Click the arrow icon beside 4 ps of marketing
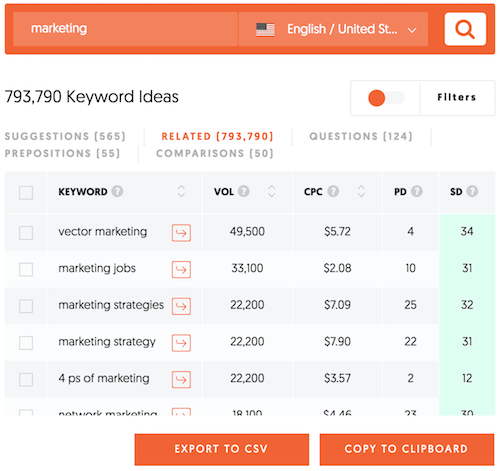Image resolution: width=500 pixels, height=471 pixels. point(181,379)
